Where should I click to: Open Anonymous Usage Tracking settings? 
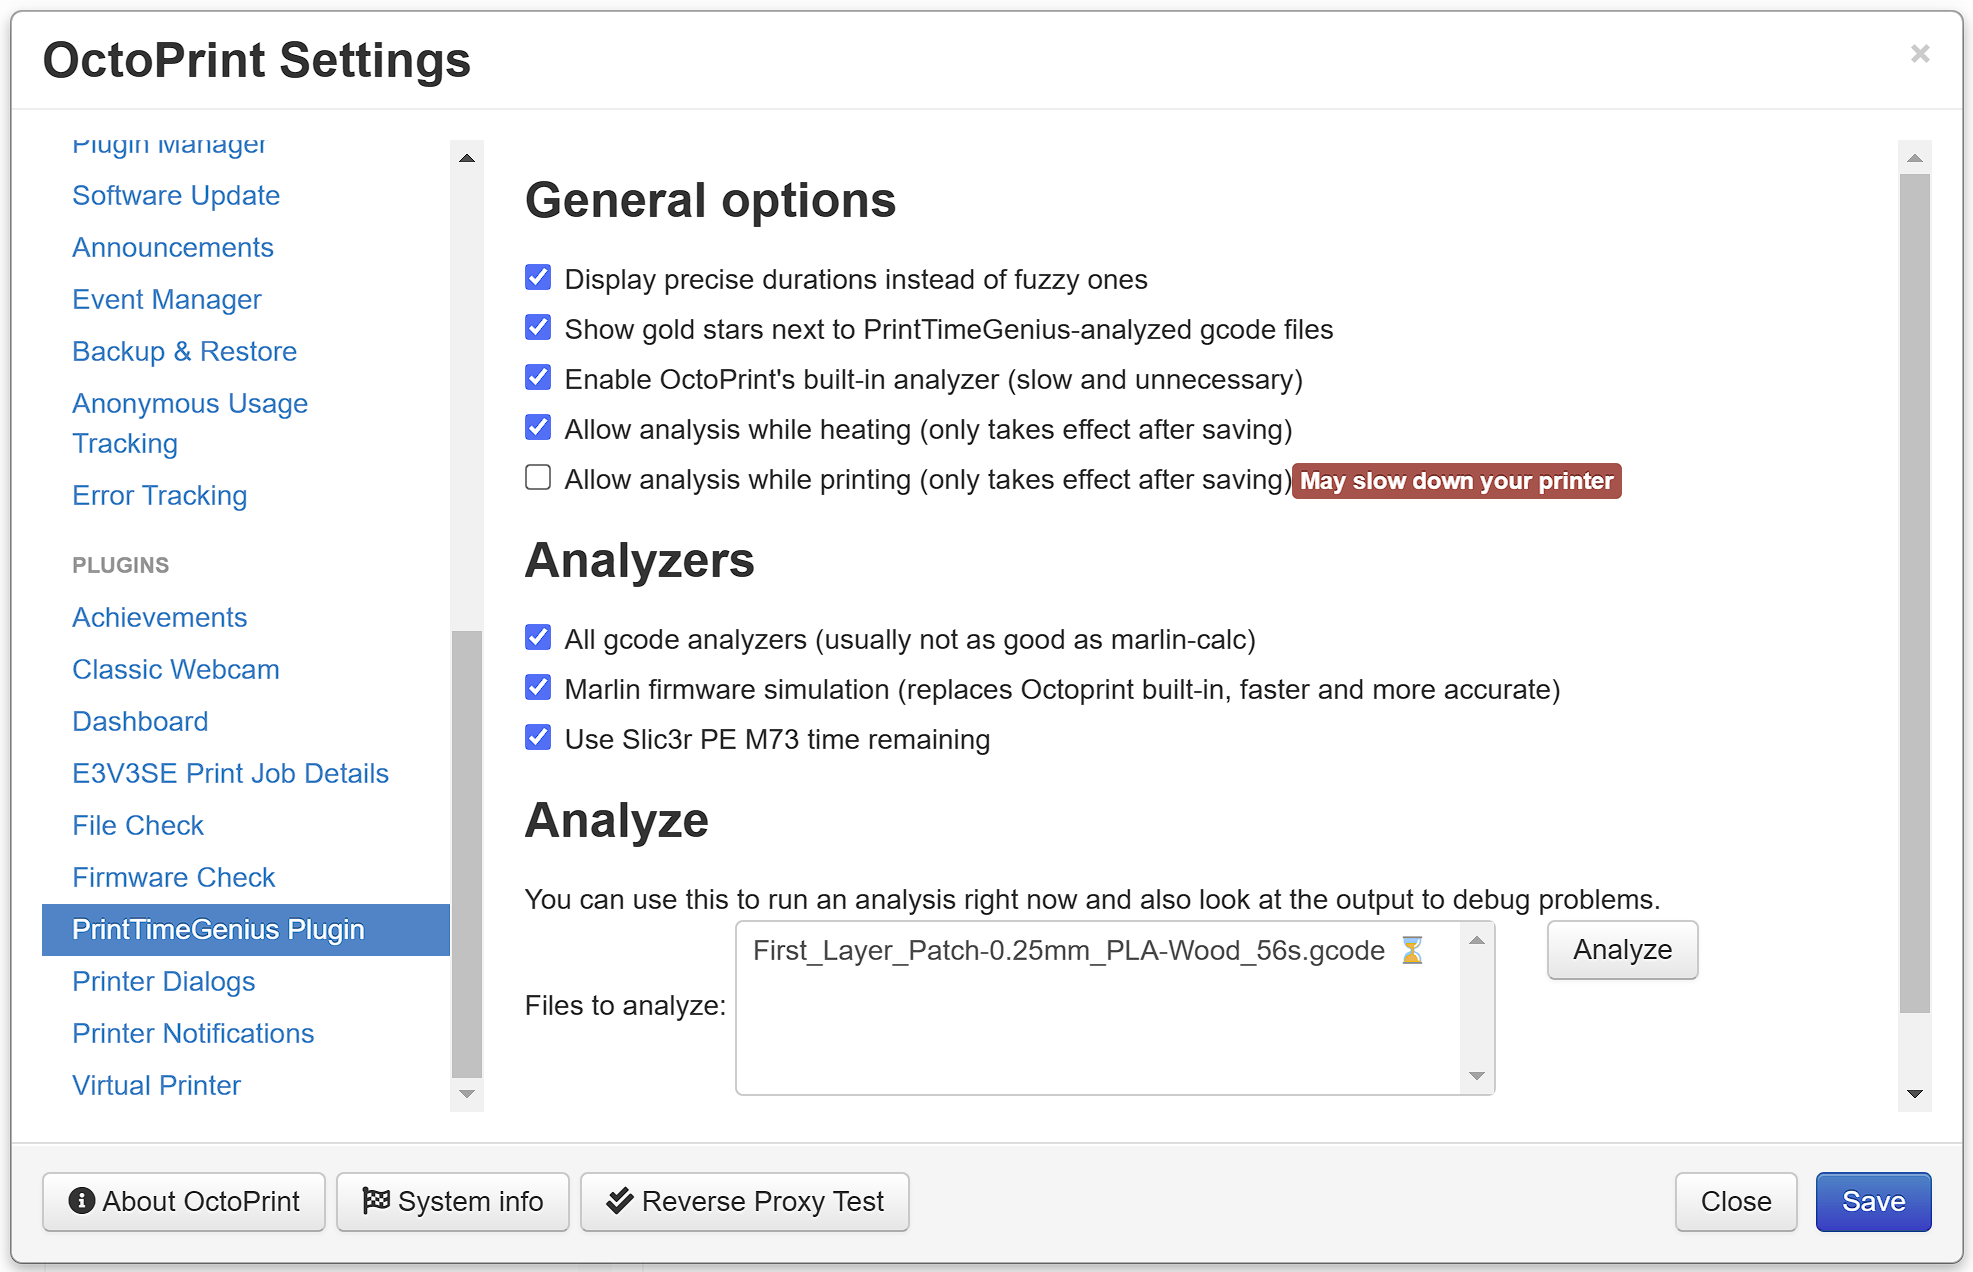tap(190, 423)
